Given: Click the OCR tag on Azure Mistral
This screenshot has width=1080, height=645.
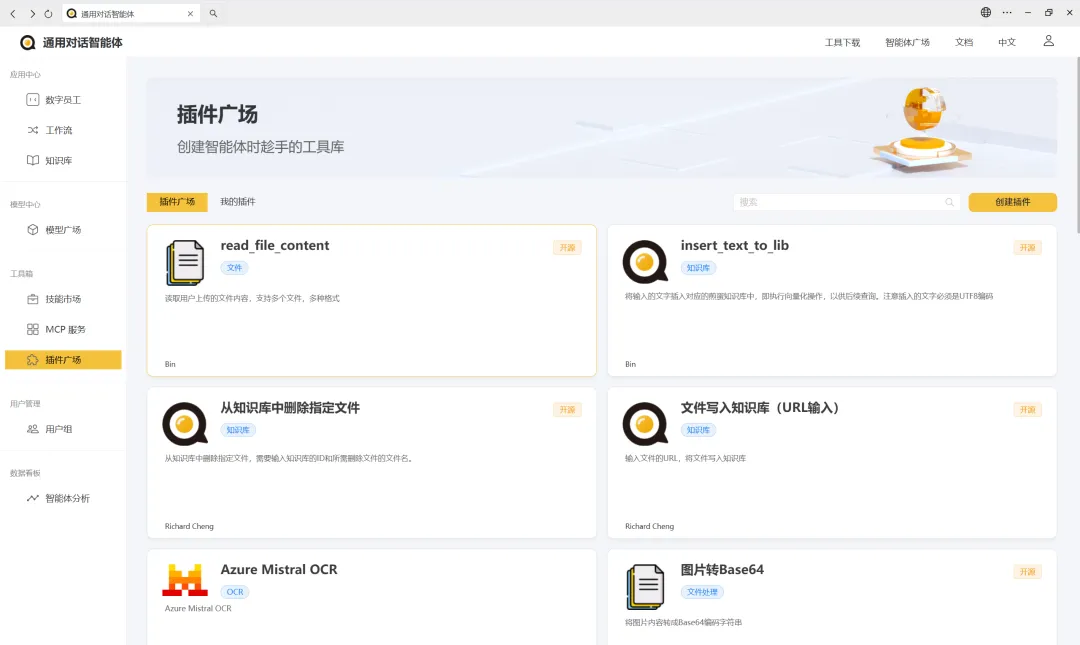Looking at the screenshot, I should pos(235,592).
